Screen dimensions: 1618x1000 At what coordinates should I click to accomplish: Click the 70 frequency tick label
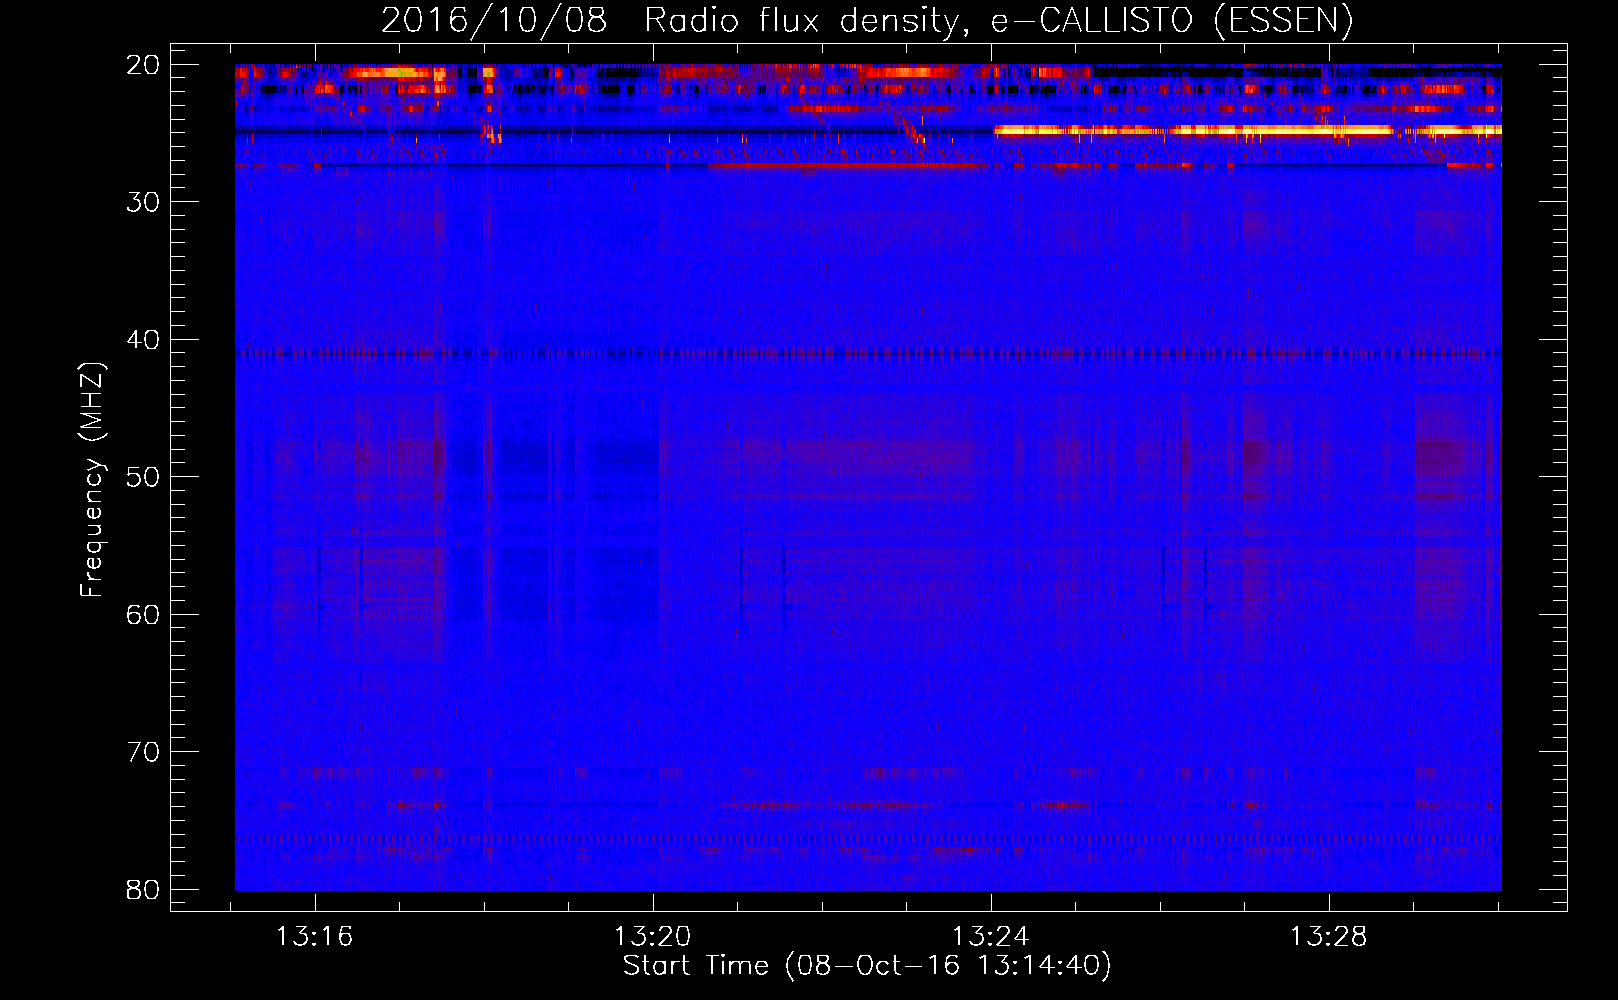[143, 752]
